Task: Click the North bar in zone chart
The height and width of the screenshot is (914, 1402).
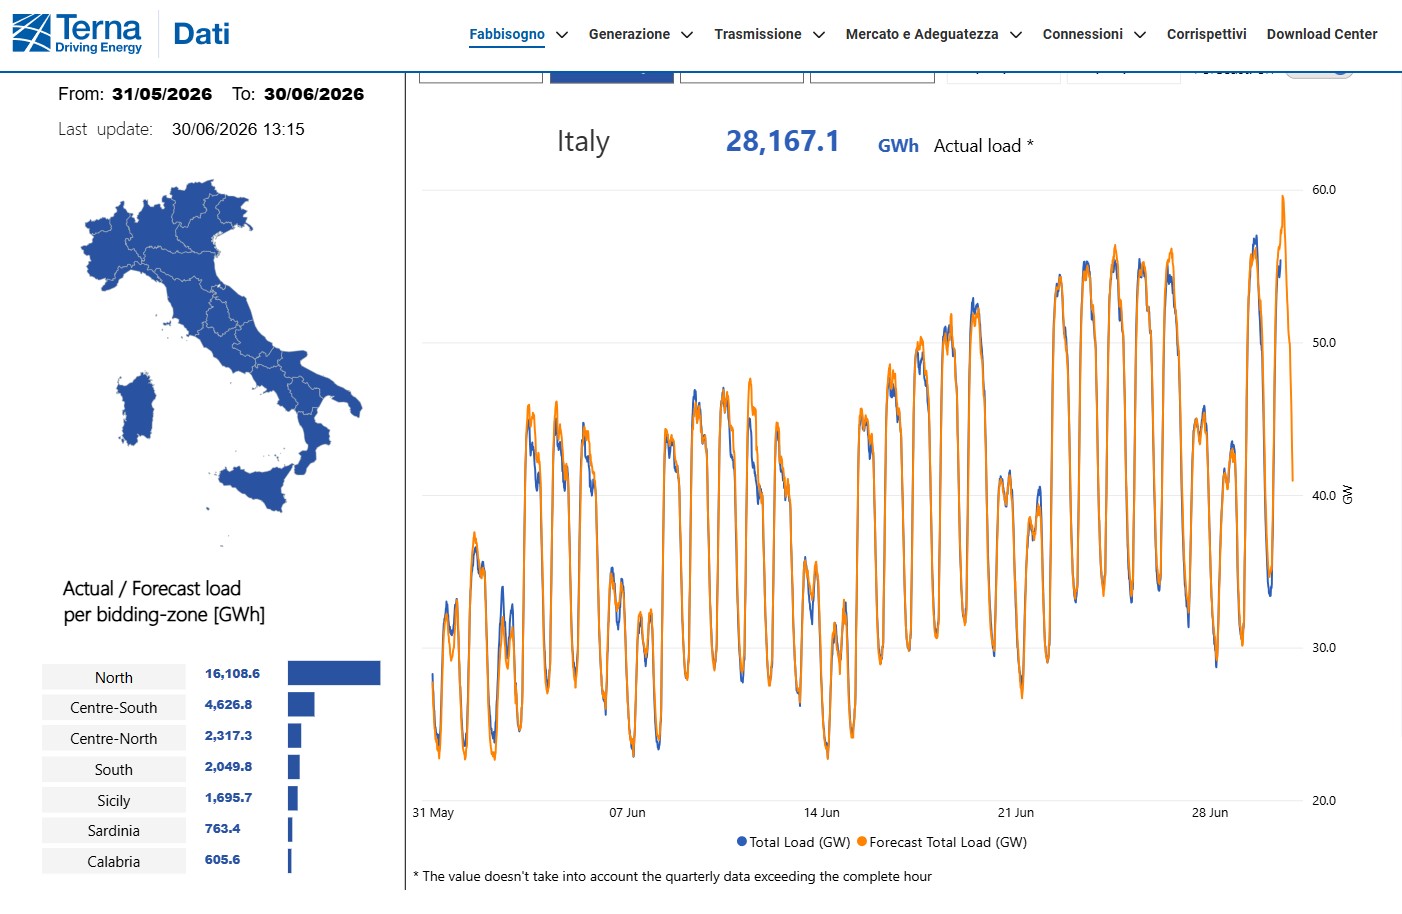Action: [334, 673]
